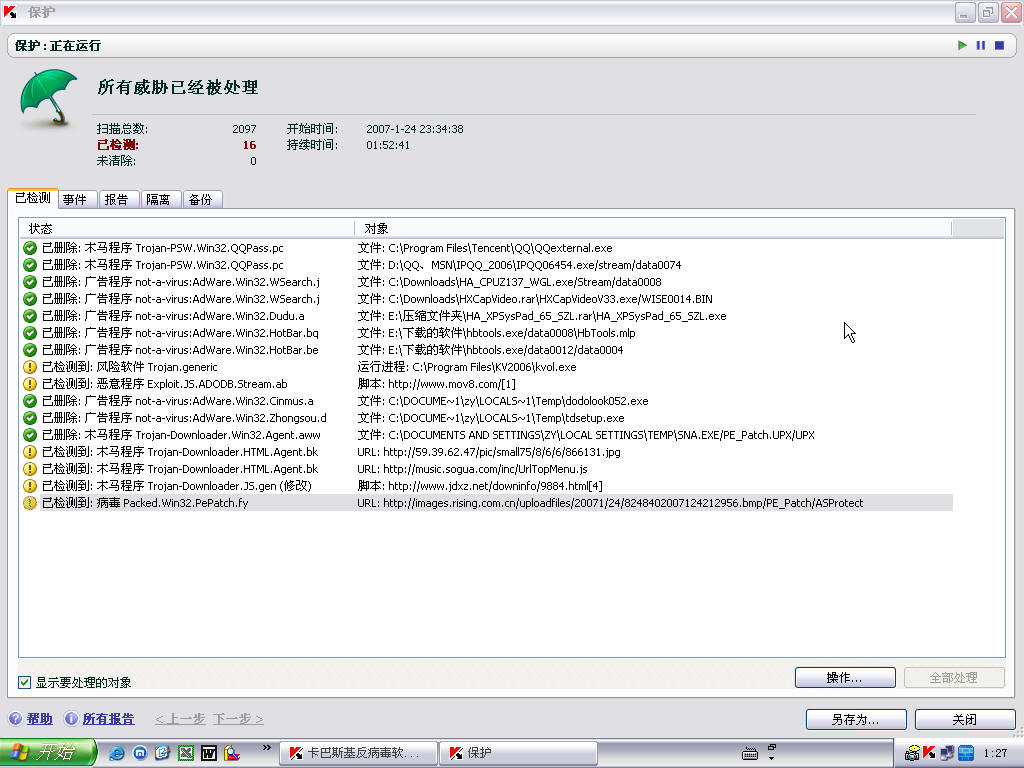Select the AdWare.Win32.HotBar.bq row
Viewport: 1024px width, 768px height.
(x=486, y=333)
